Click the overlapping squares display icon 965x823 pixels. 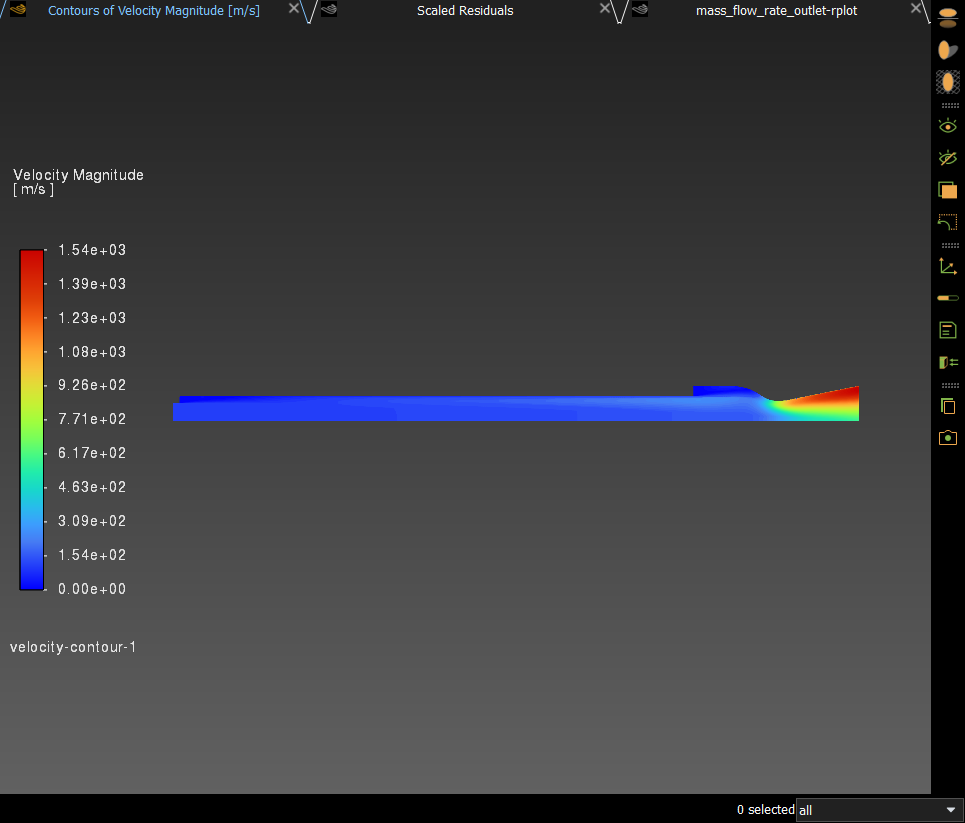[948, 190]
